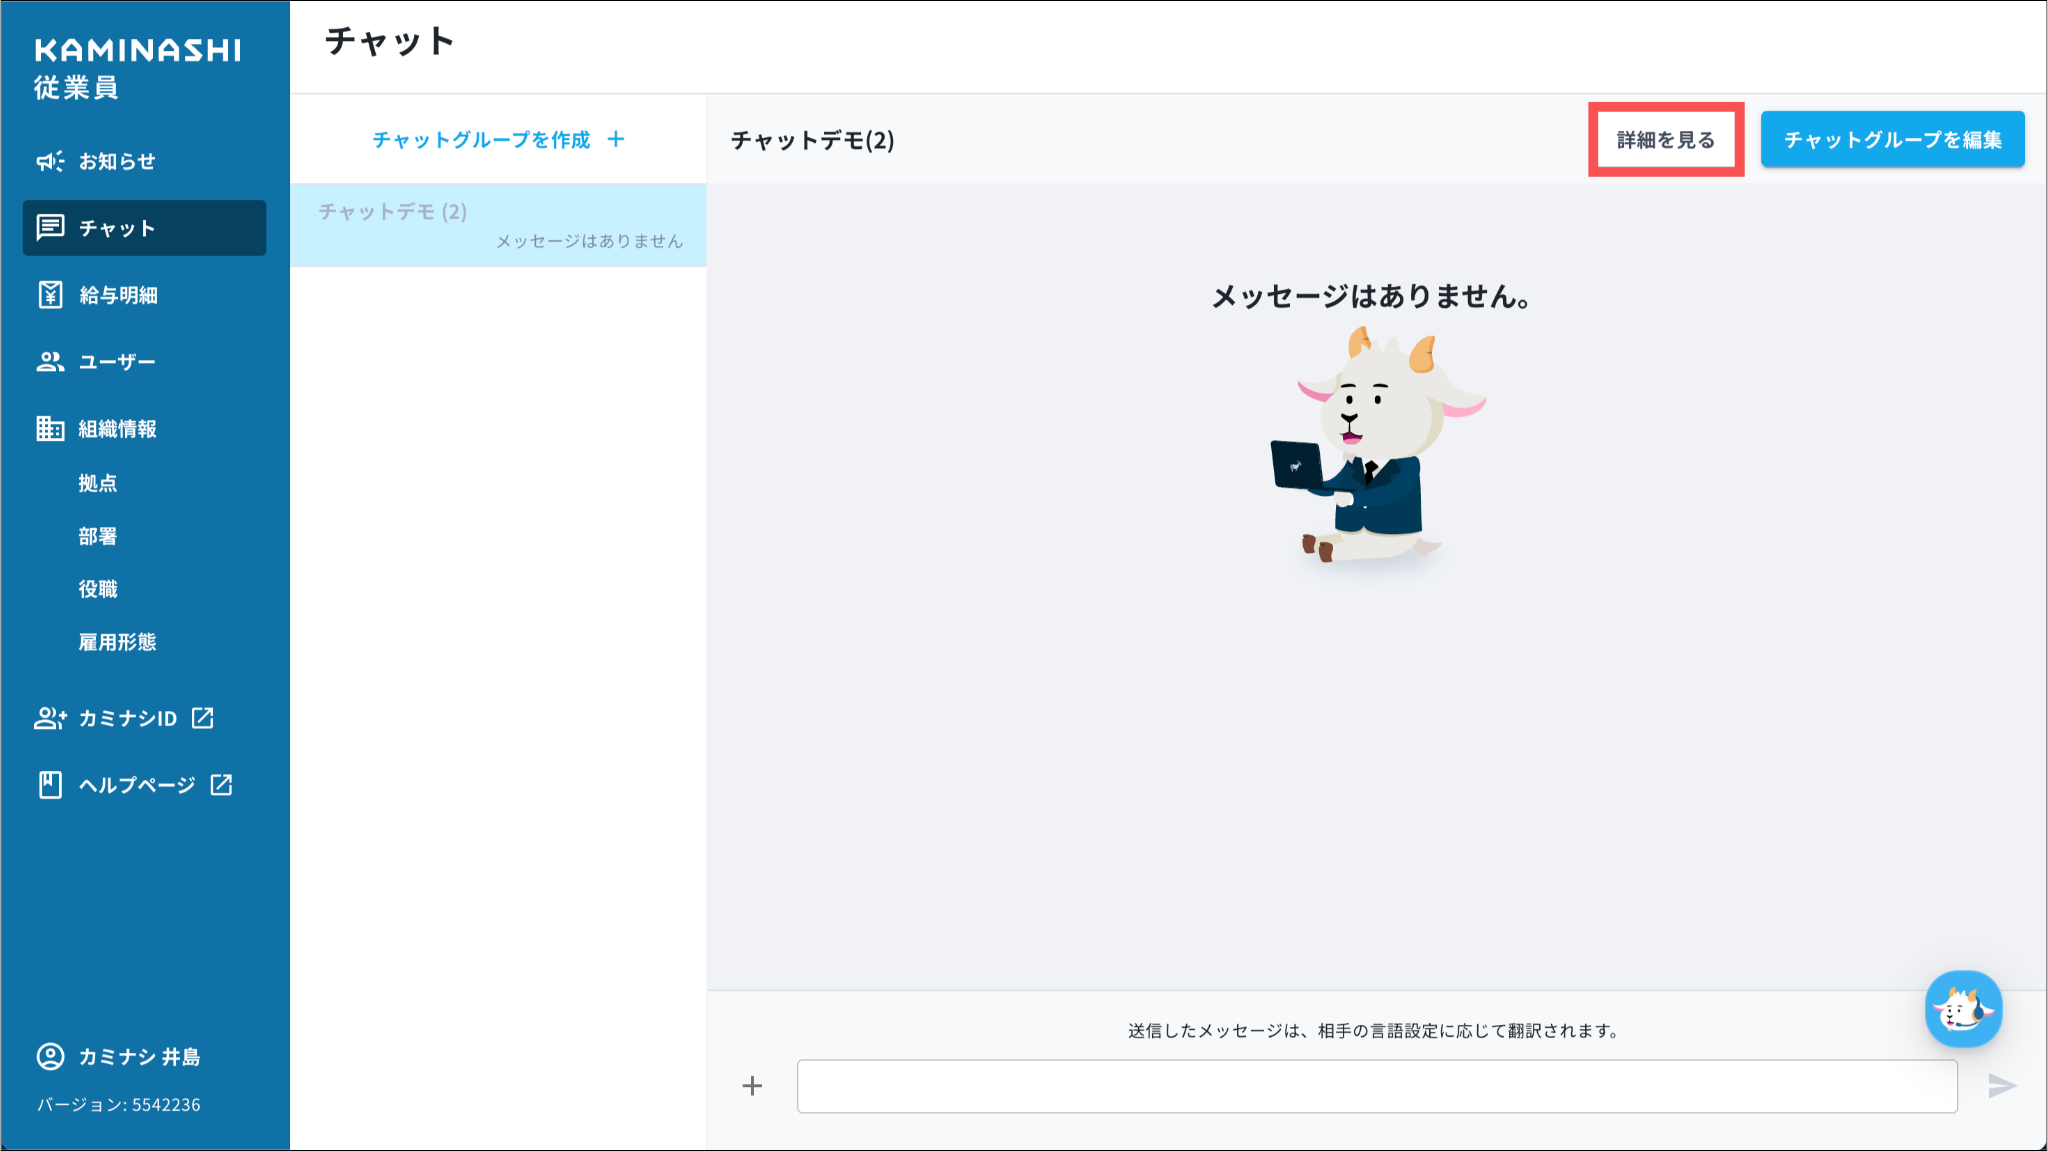This screenshot has width=2048, height=1151.
Task: Select チャットデモ (2) conversation in list
Action: pyautogui.click(x=498, y=225)
